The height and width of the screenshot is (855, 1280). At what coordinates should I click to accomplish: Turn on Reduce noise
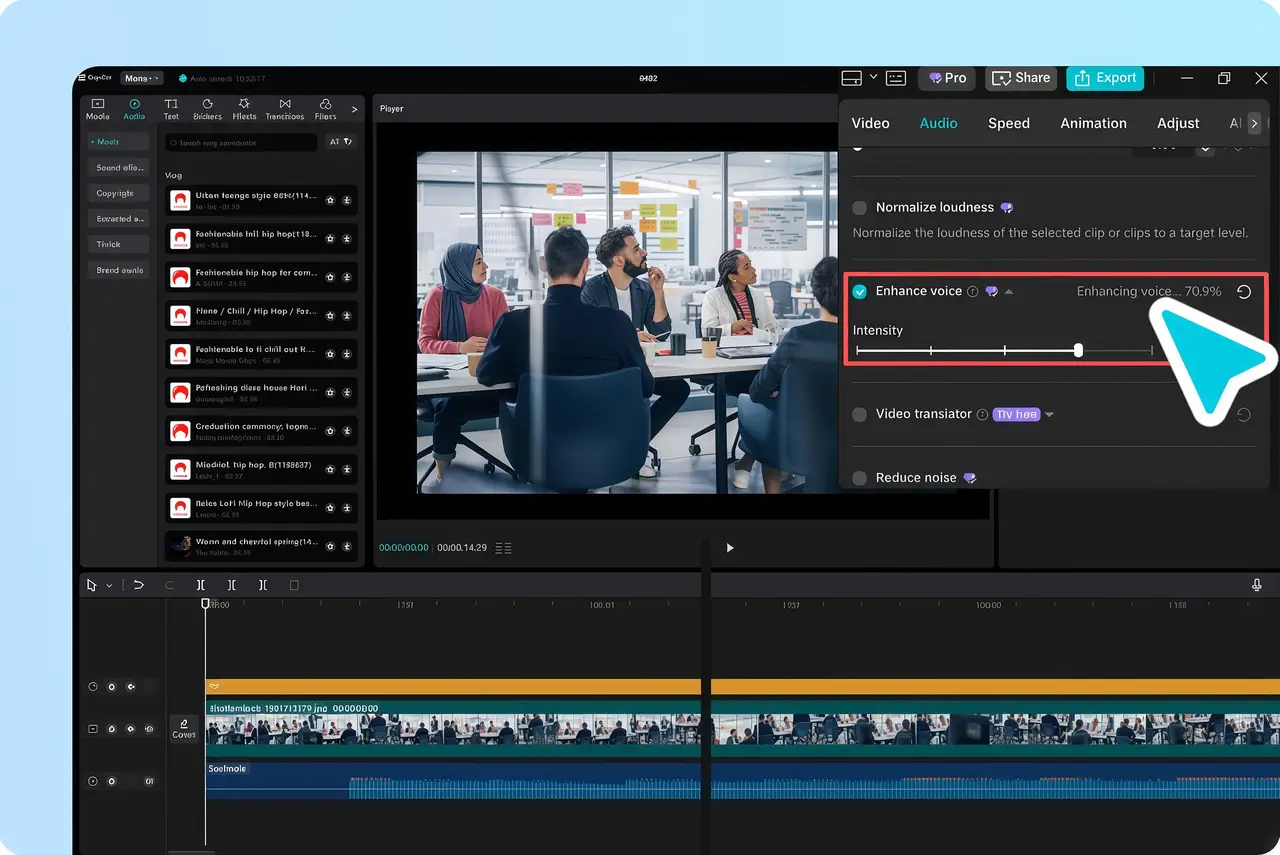pyautogui.click(x=859, y=477)
